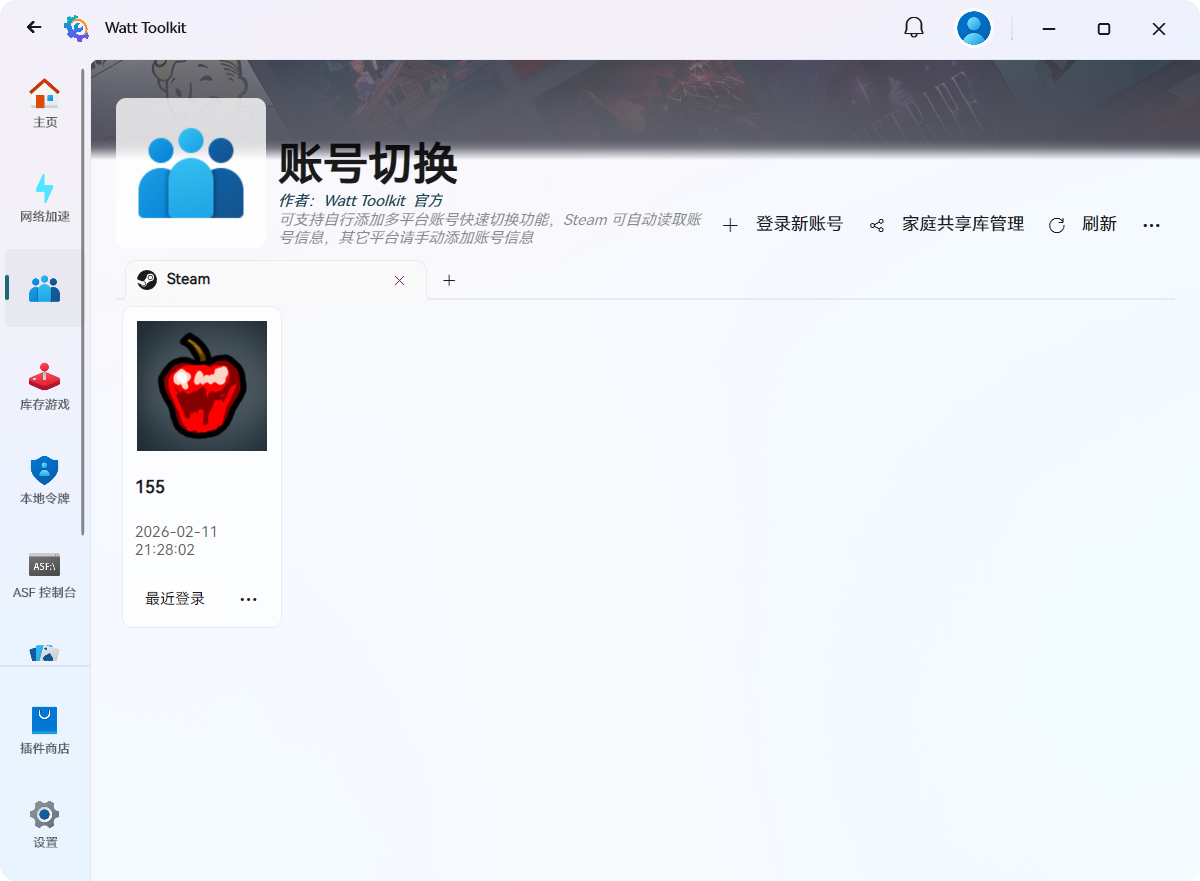Select the 账号切换 account switch sidebar icon

(45, 289)
